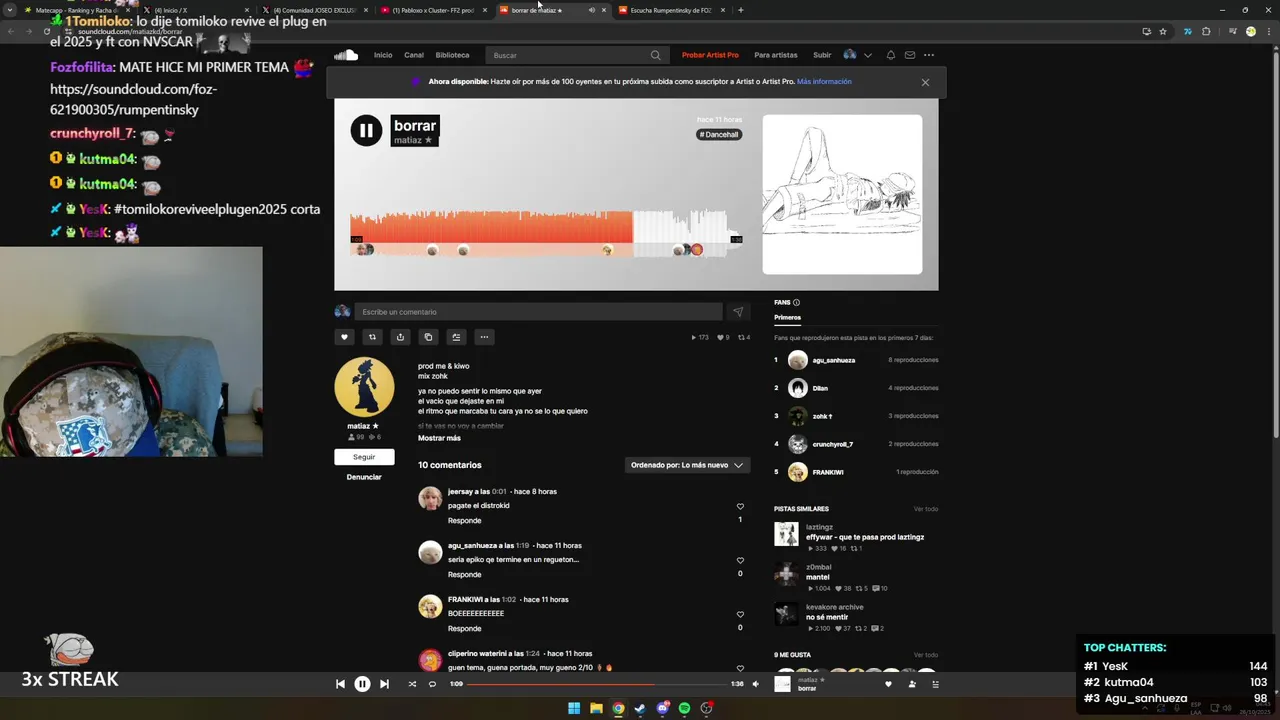Open the comment sort order dropdown

[687, 465]
